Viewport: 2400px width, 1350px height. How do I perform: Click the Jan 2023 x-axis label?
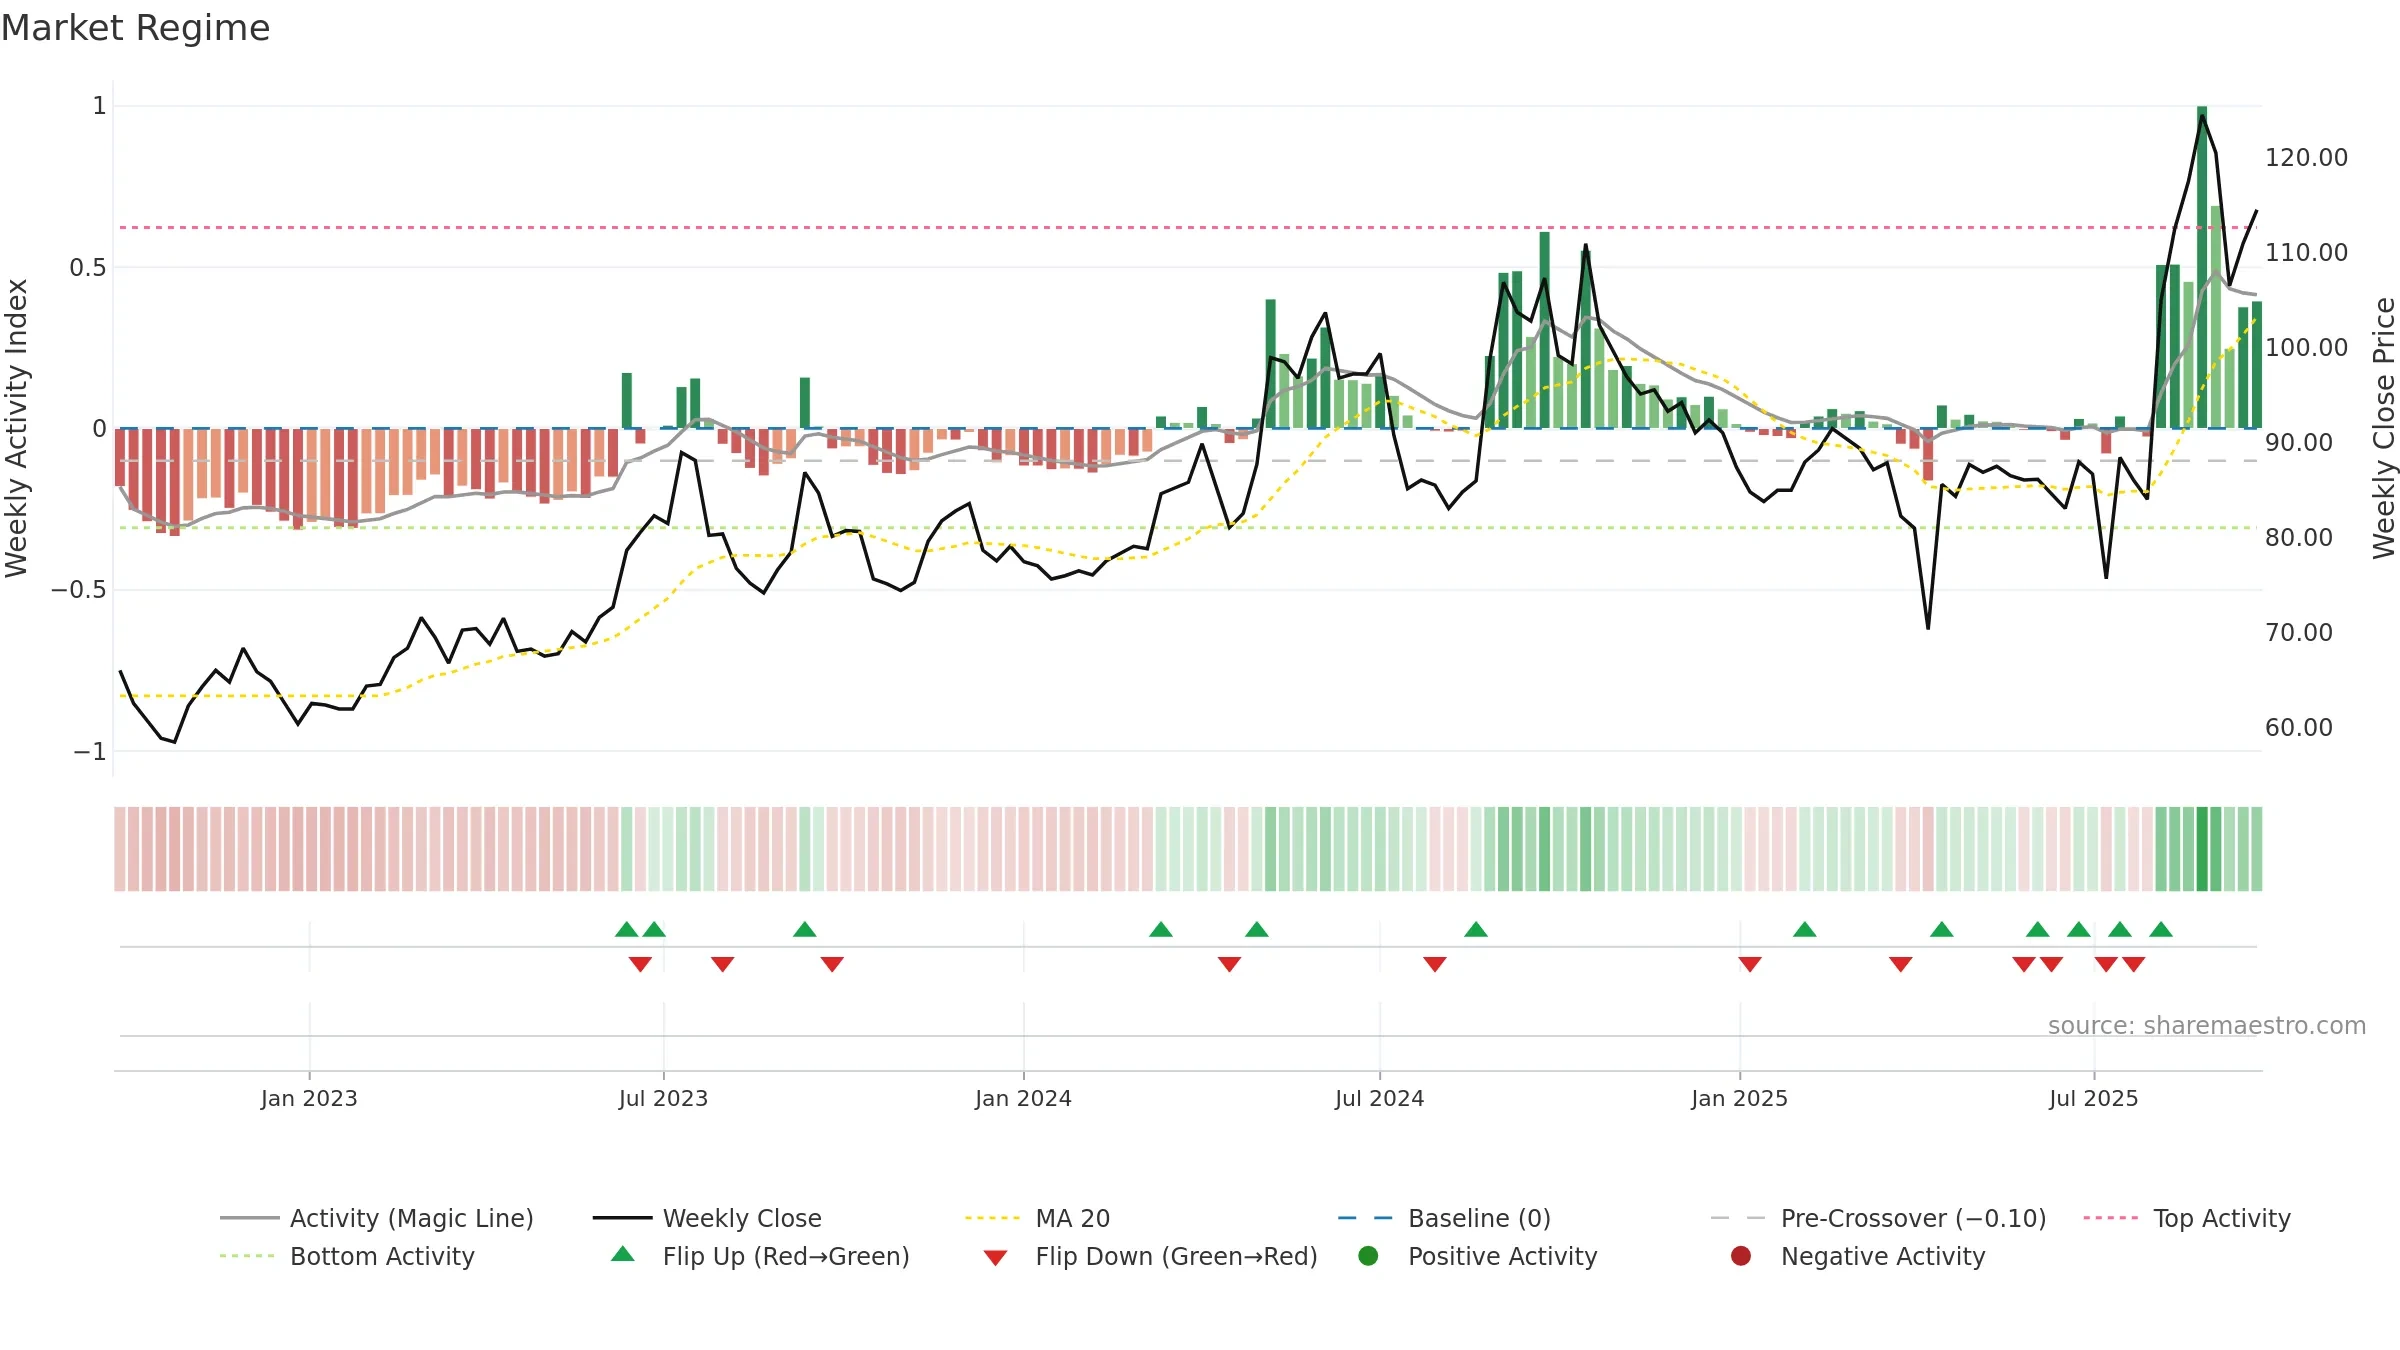coord(309,1098)
